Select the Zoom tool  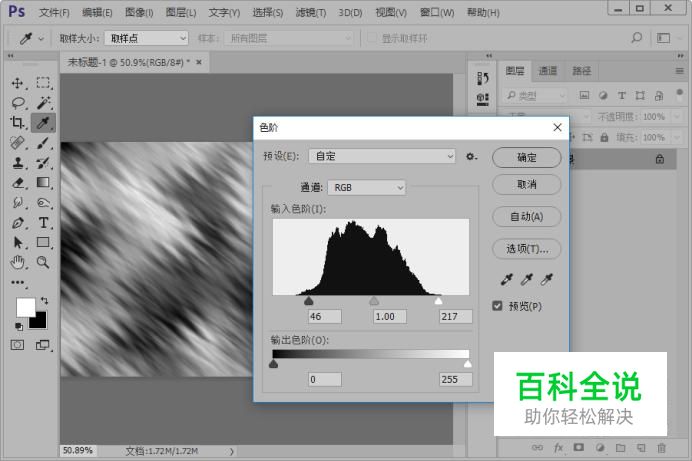(43, 262)
